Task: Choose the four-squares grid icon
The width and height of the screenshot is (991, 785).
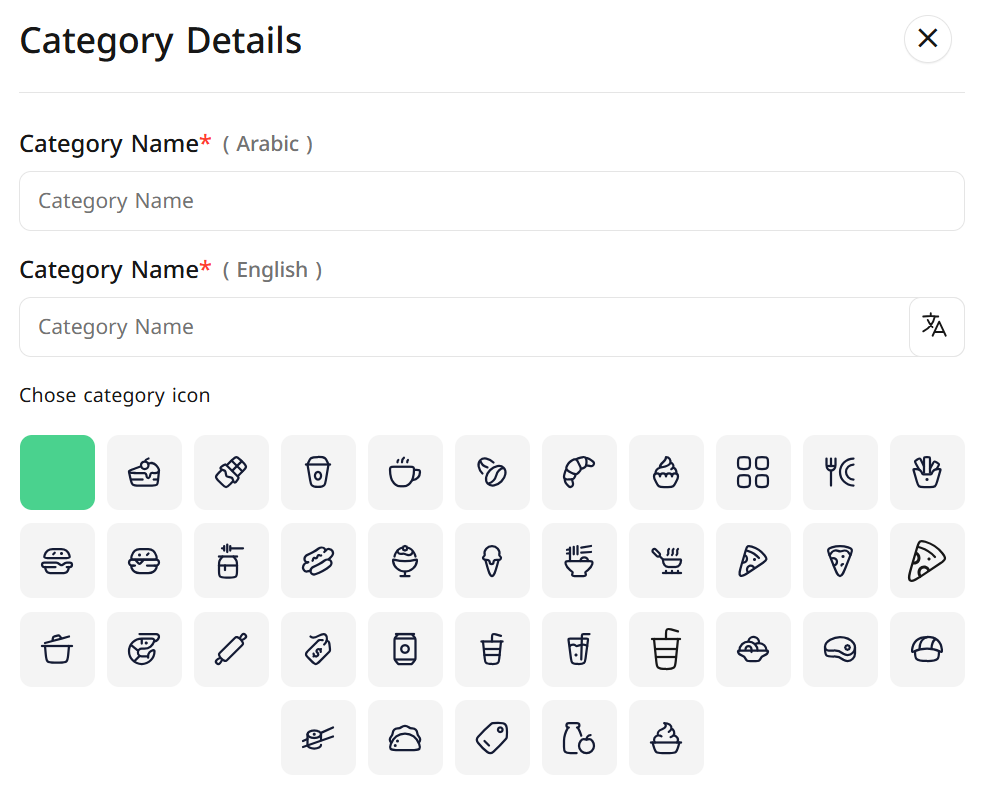Action: pyautogui.click(x=753, y=472)
